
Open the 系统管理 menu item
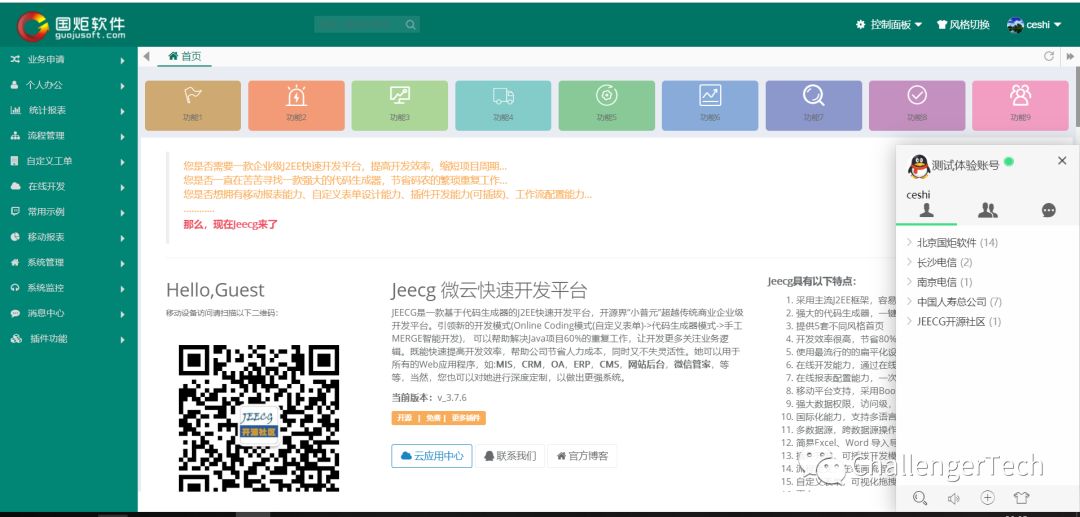[x=69, y=262]
